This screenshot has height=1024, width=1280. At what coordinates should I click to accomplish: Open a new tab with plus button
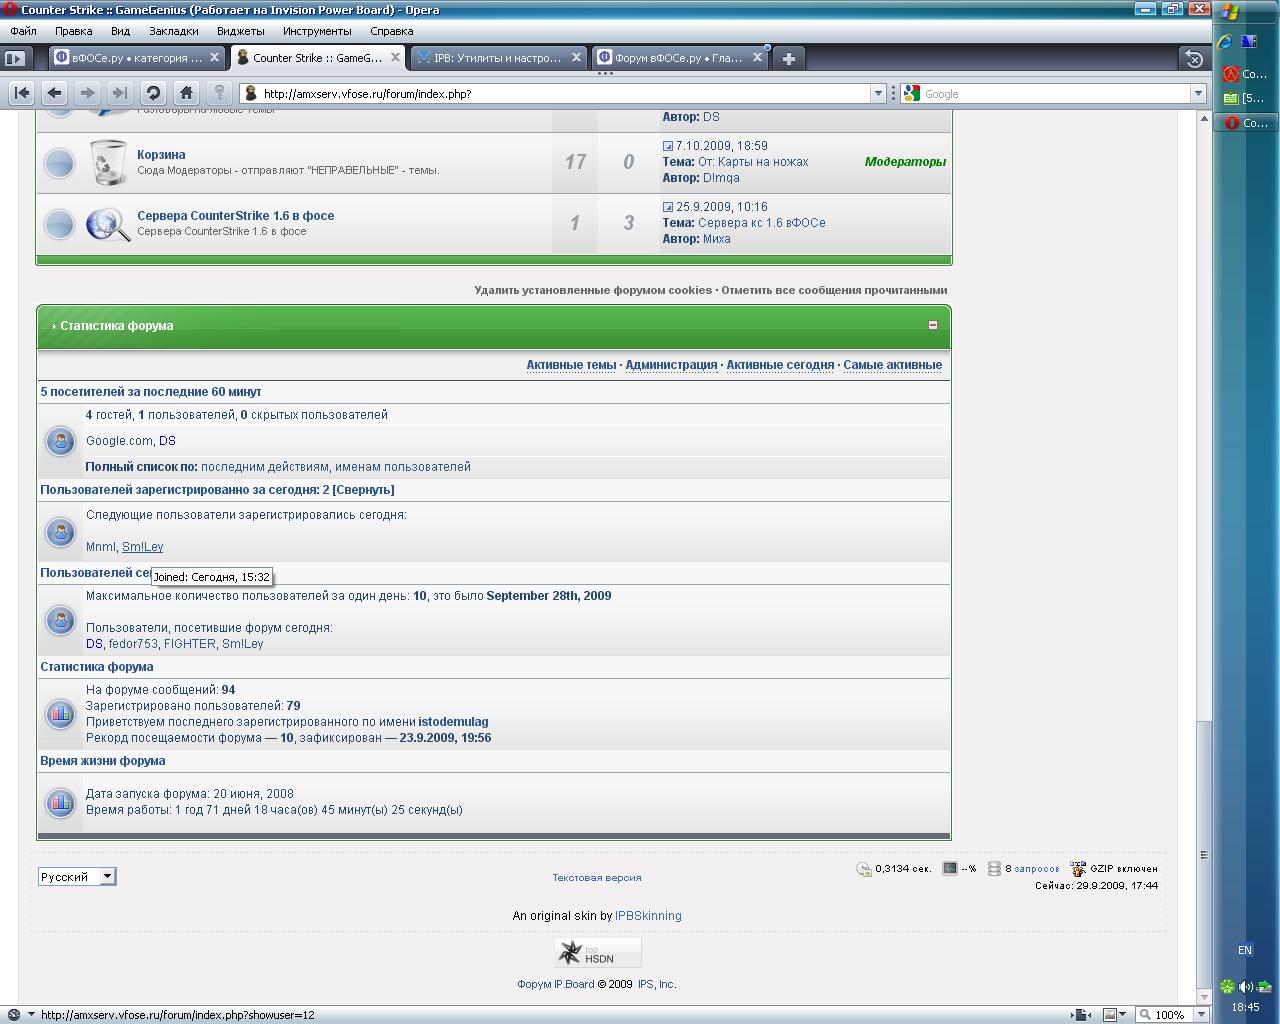point(788,58)
